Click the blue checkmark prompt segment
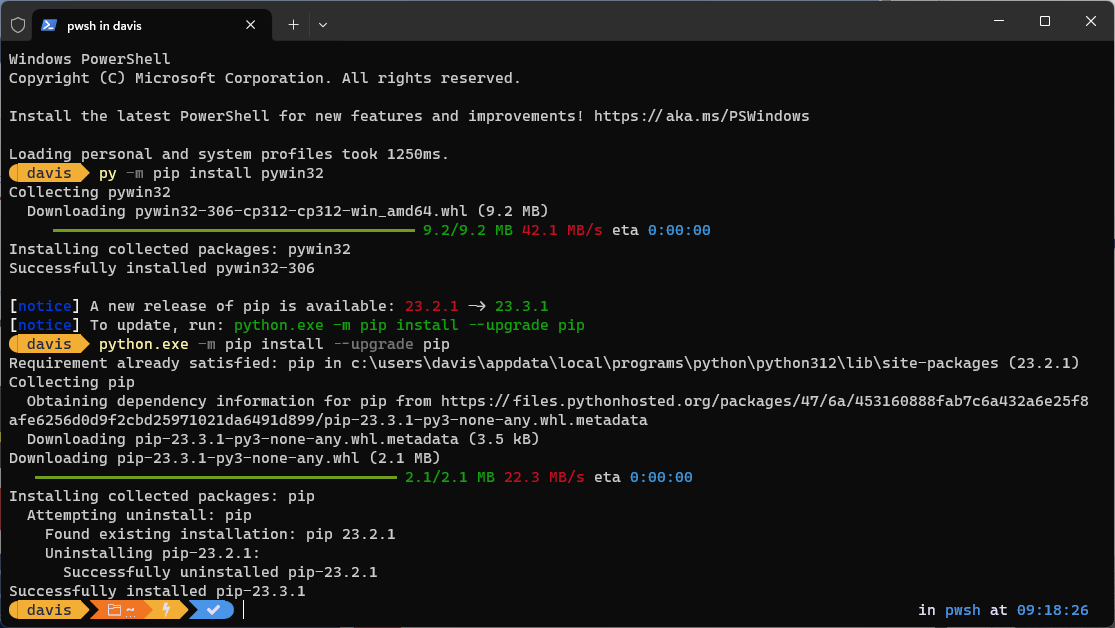1115x628 pixels. pyautogui.click(x=210, y=609)
